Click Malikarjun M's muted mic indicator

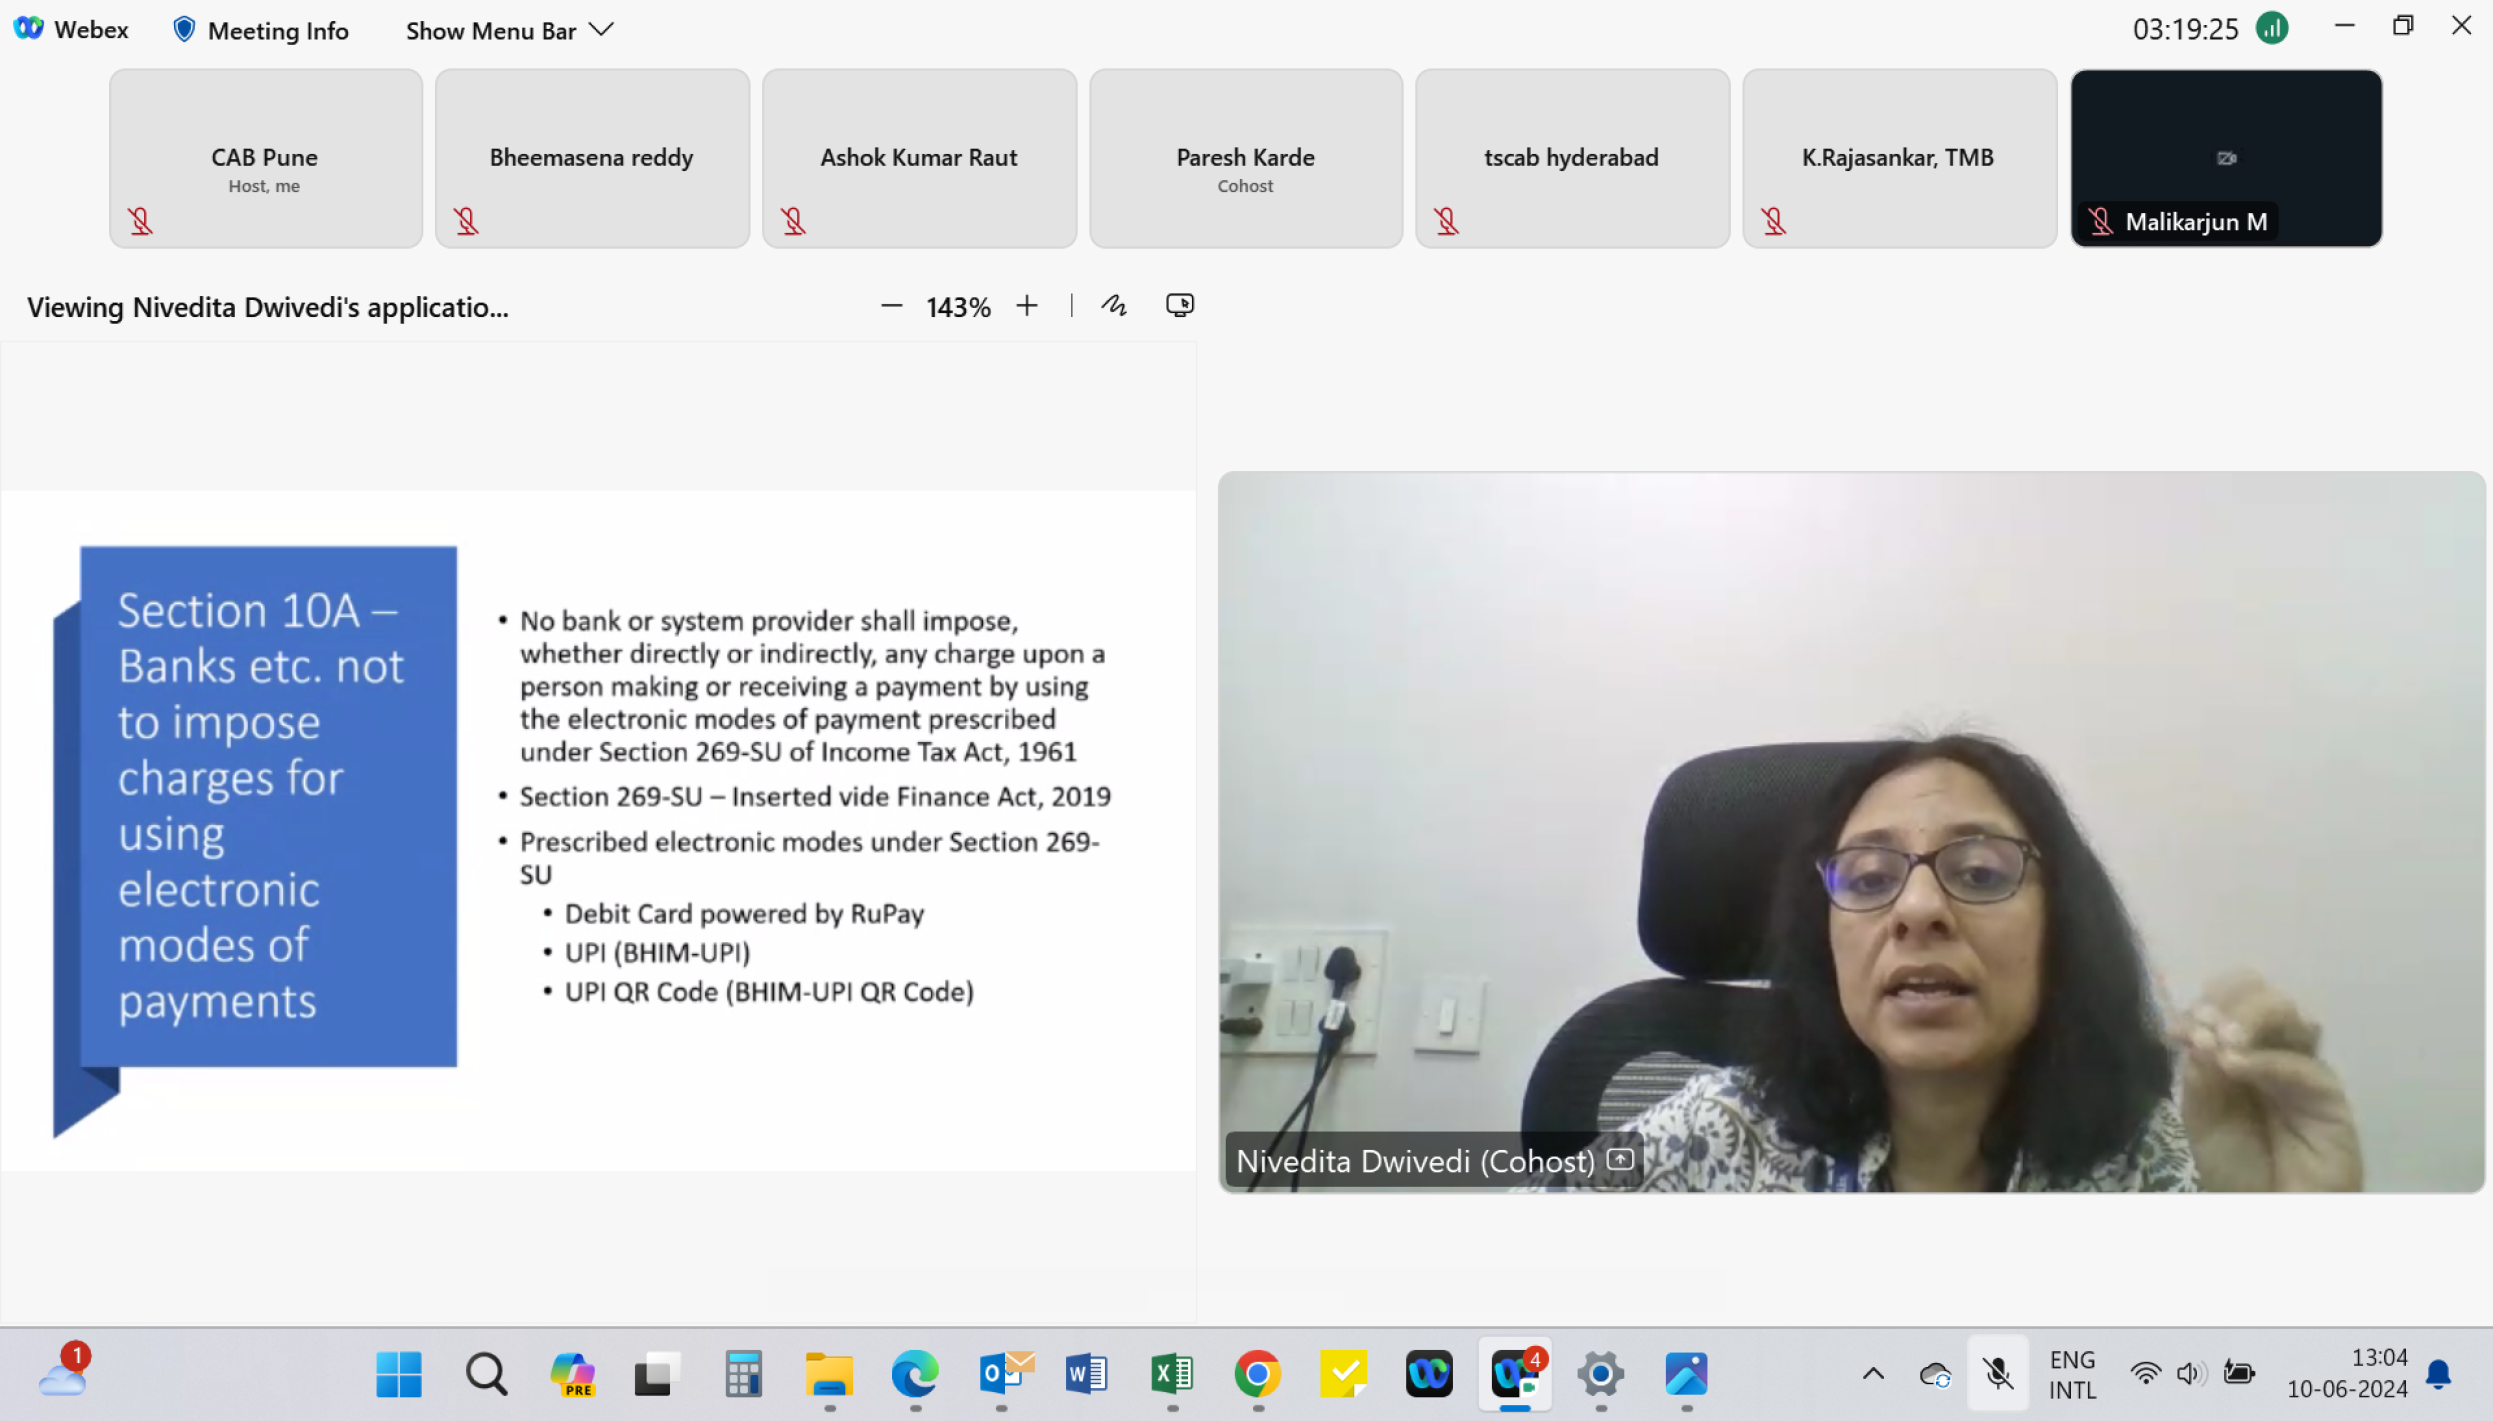tap(2100, 221)
